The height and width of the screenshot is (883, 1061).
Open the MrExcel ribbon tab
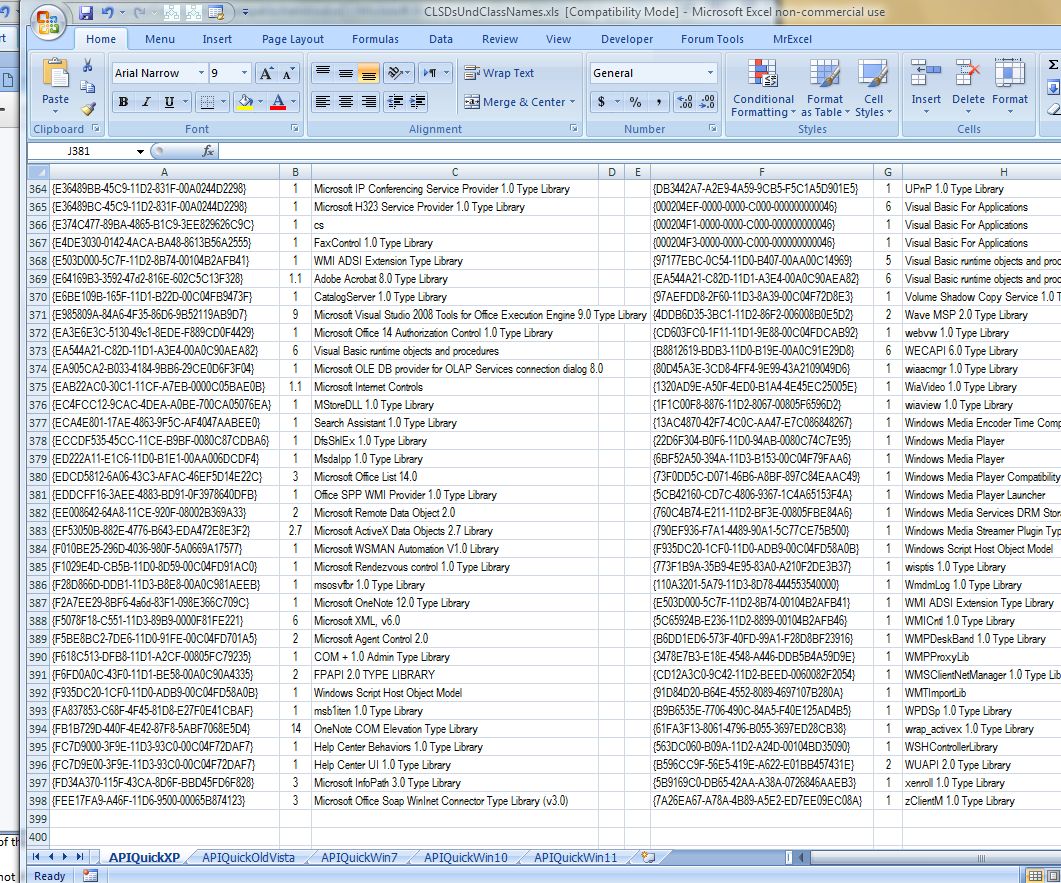click(x=792, y=39)
